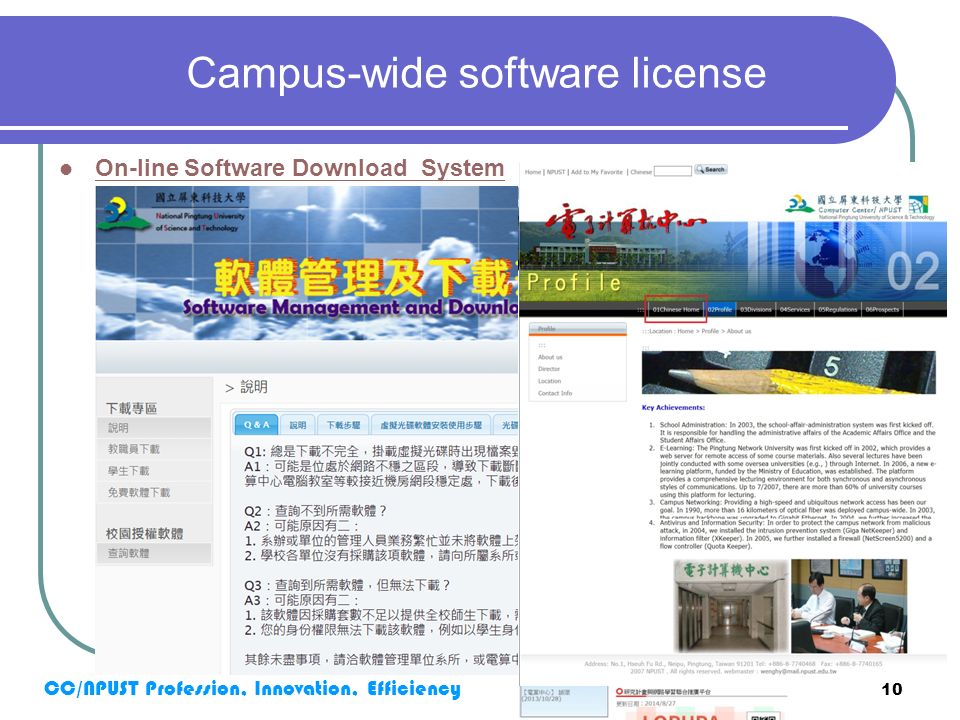960x720 pixels.
Task: Open the Home link in the top bar
Action: click(x=533, y=172)
